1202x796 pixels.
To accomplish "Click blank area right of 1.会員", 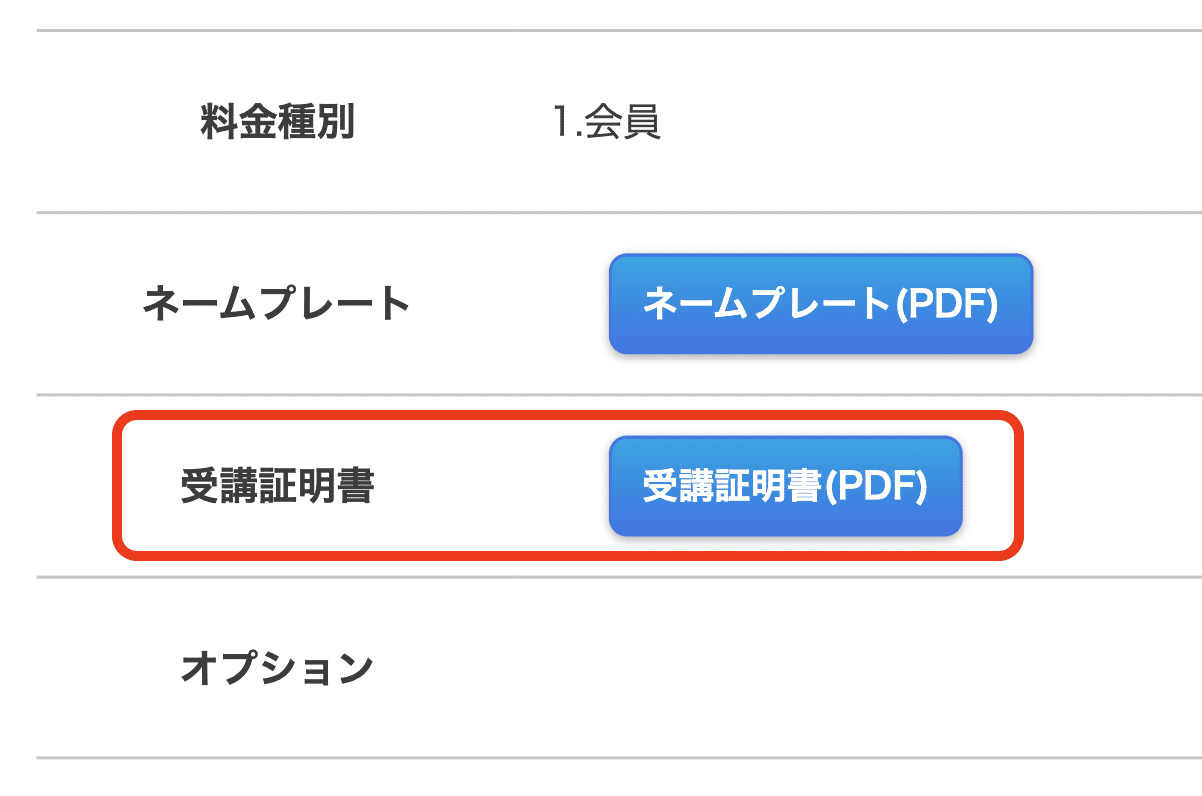I will pyautogui.click(x=900, y=123).
